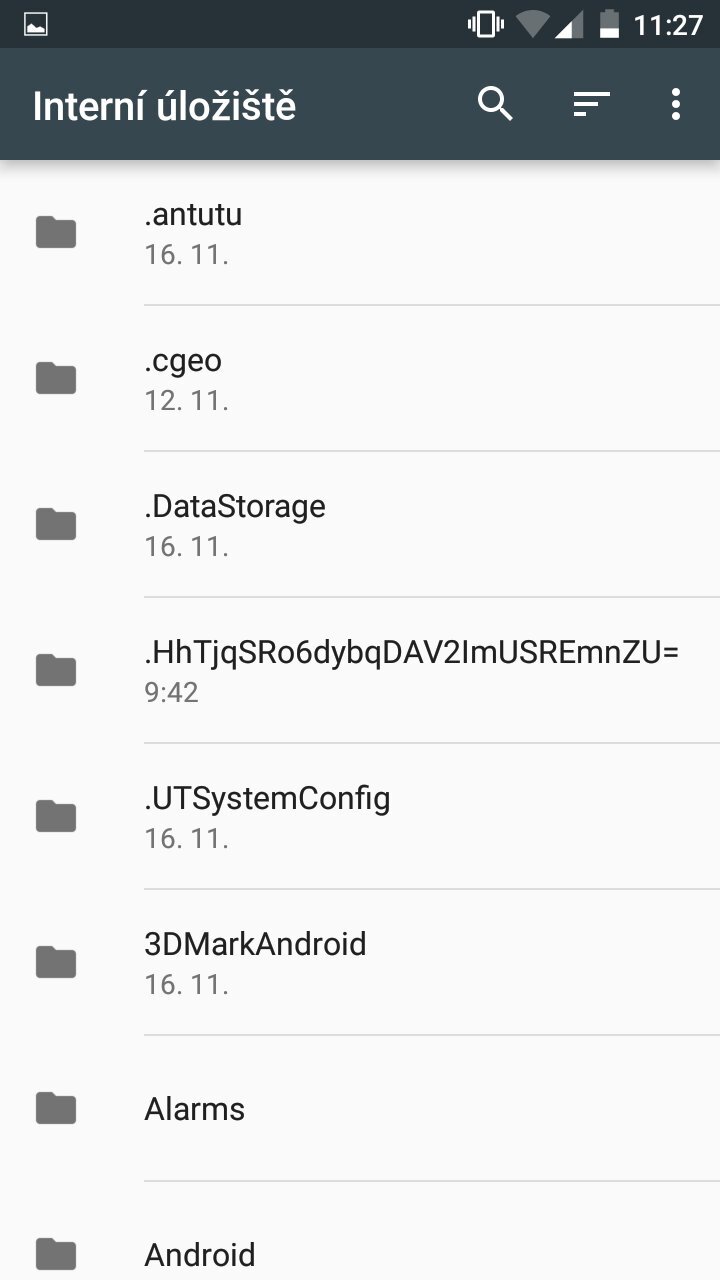Tap the folder icon beside 3DMarkAndroid
Screen dimensions: 720x1280
pos(56,962)
